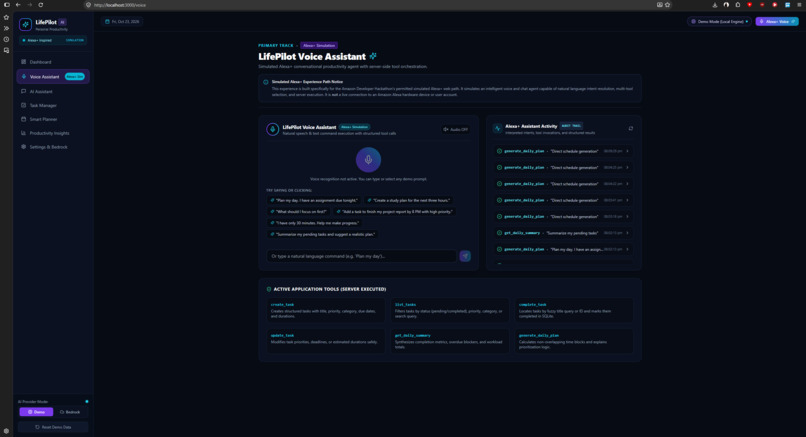The width and height of the screenshot is (806, 437).
Task: Refresh the Alexa+ Assistant Activity list
Action: [x=631, y=129]
